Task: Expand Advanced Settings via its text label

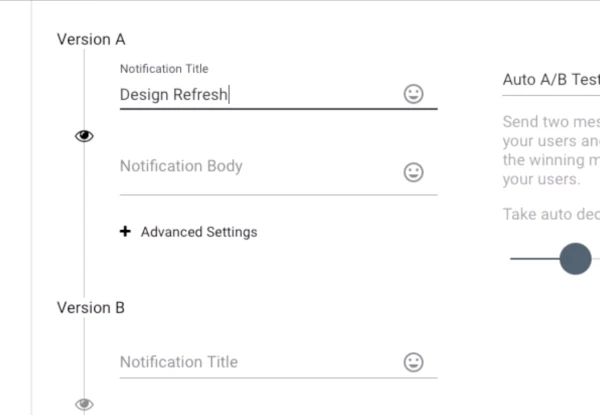Action: 199,232
